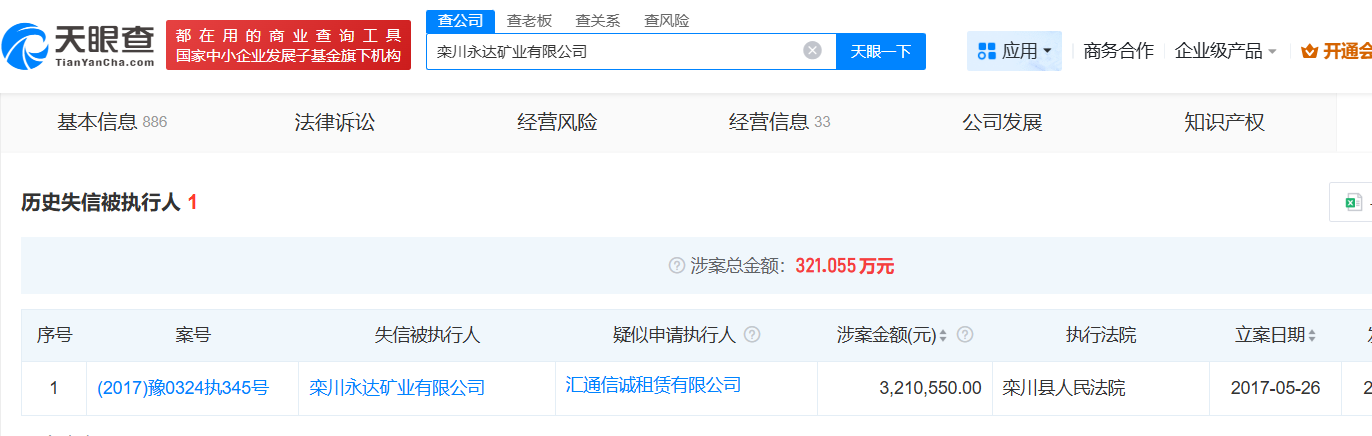Expand the 应用 dropdown arrow
This screenshot has width=1372, height=436.
click(1047, 51)
